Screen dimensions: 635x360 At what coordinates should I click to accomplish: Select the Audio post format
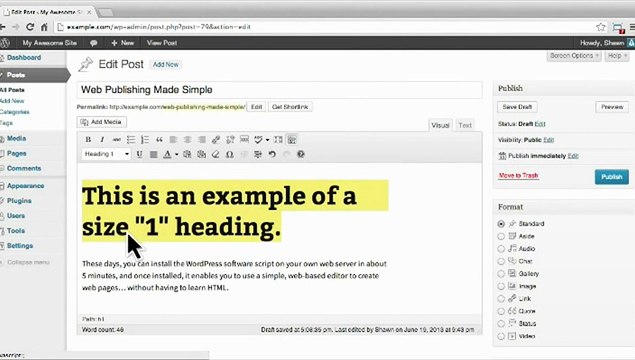pyautogui.click(x=501, y=249)
